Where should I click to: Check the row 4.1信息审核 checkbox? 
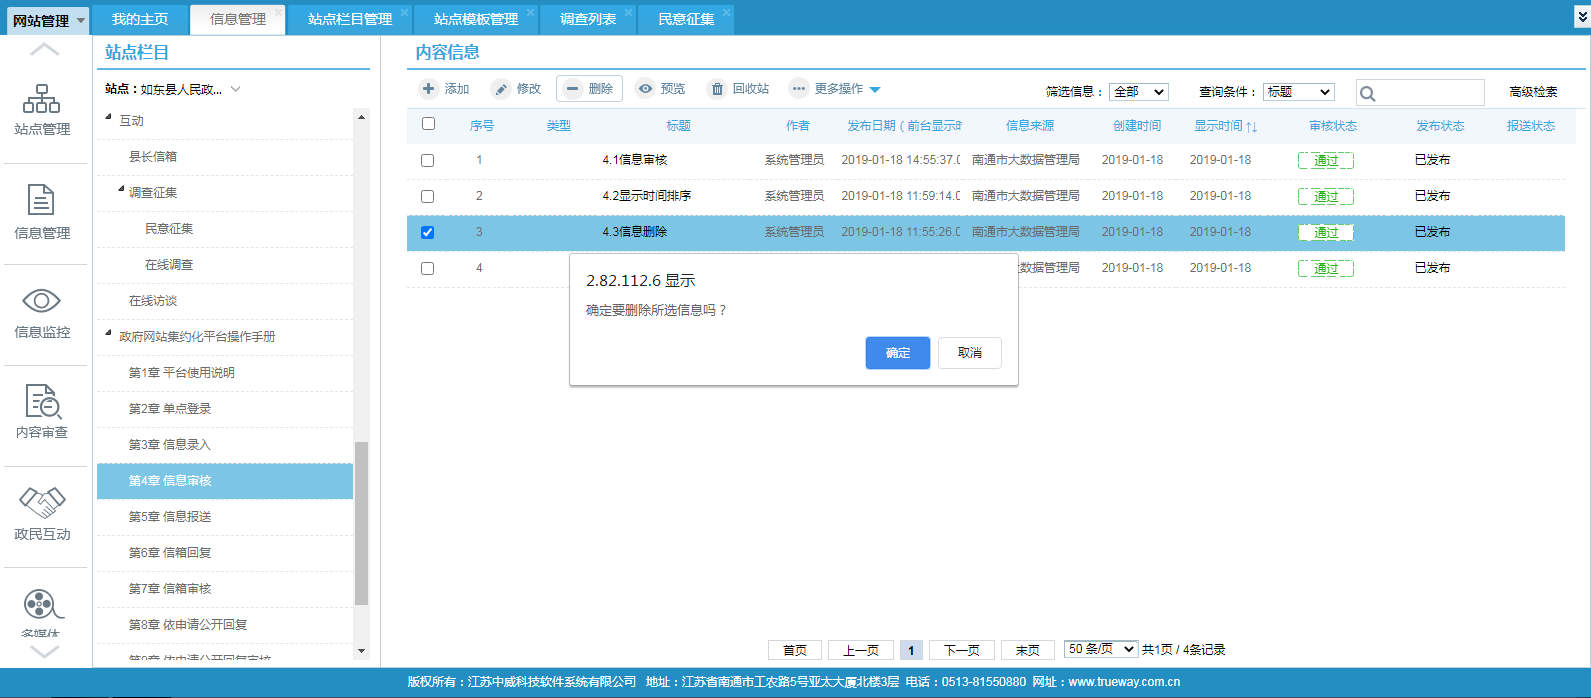427,161
